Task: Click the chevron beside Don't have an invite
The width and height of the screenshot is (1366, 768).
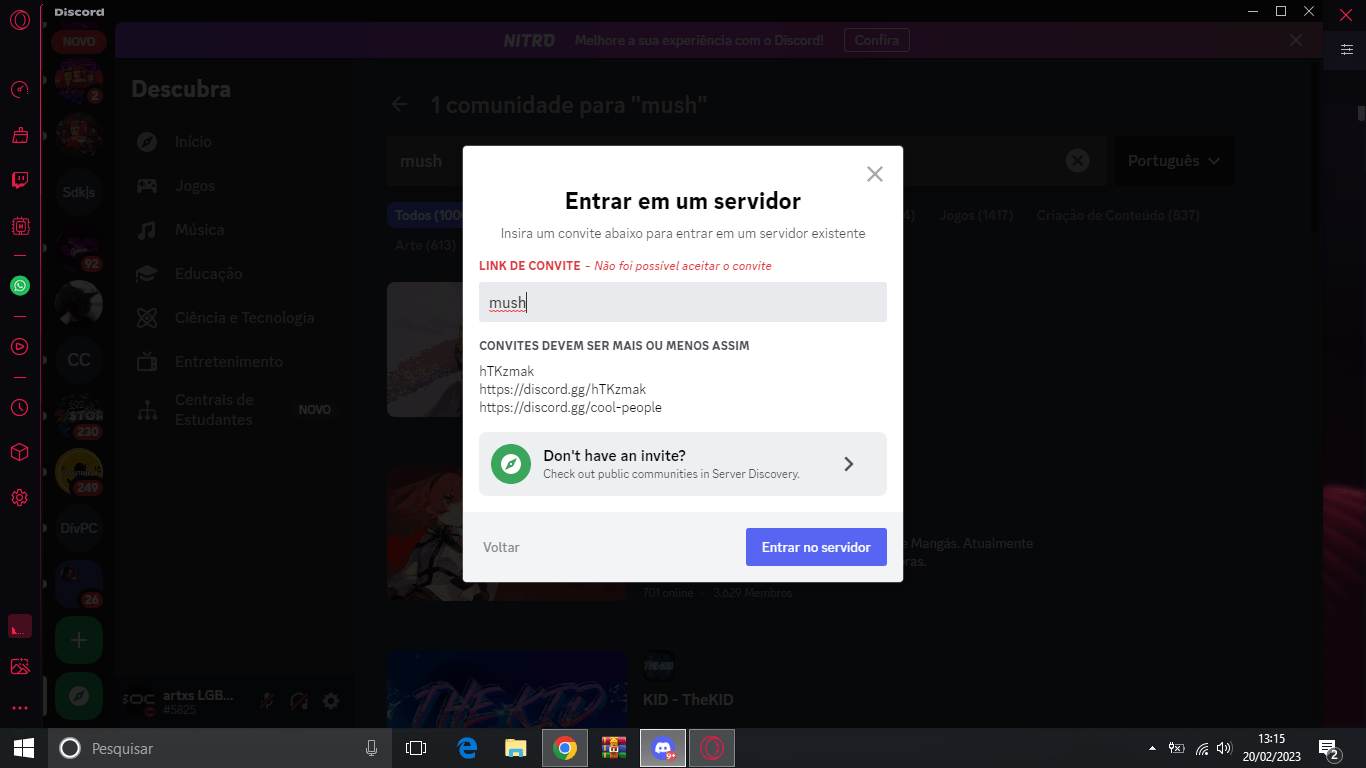Action: click(x=848, y=464)
